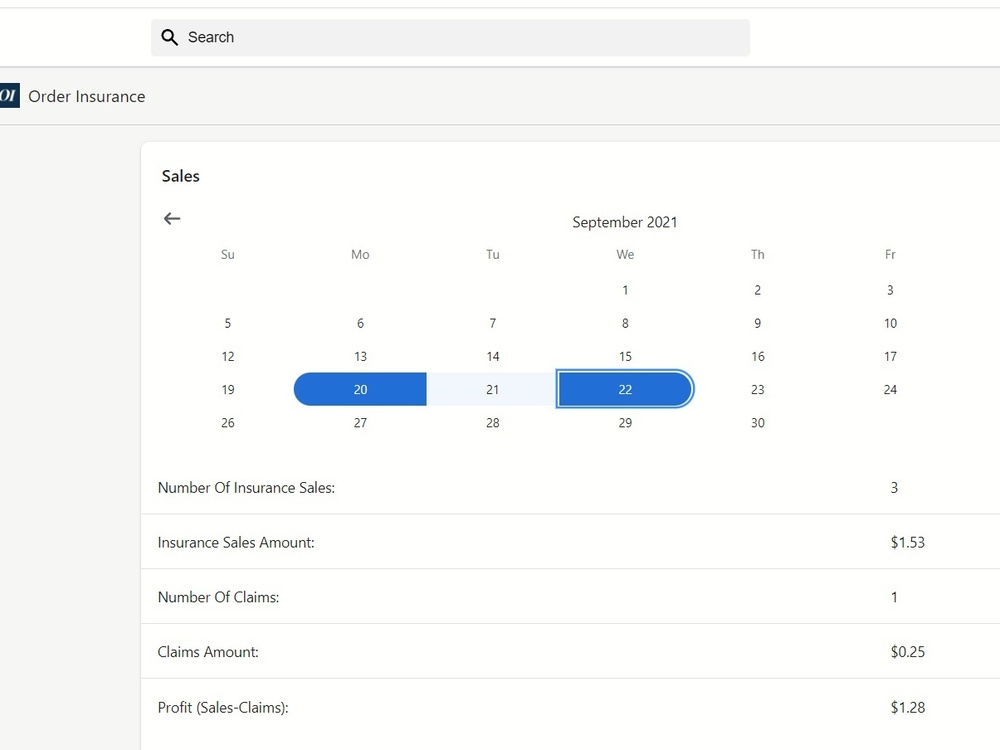The image size is (1000, 750).
Task: Choose date 14 in the calendar
Action: click(x=492, y=357)
